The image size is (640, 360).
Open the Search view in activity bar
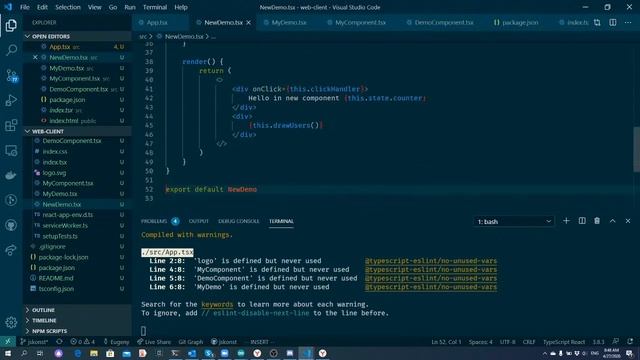(11, 50)
